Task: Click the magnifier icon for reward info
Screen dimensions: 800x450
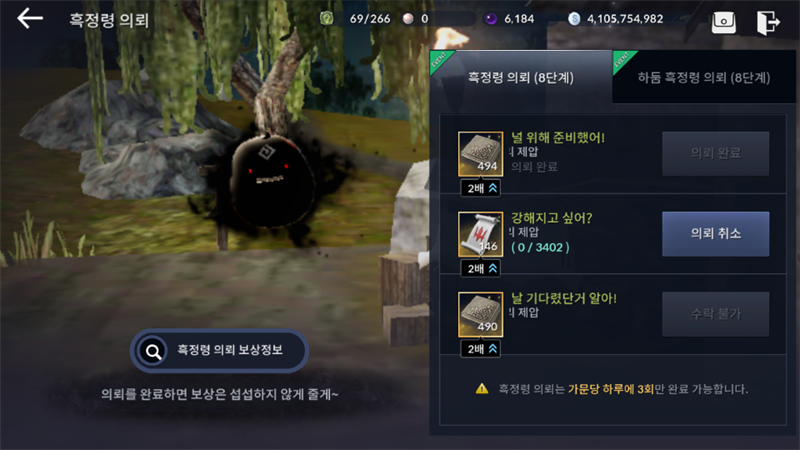Action: click(x=153, y=351)
